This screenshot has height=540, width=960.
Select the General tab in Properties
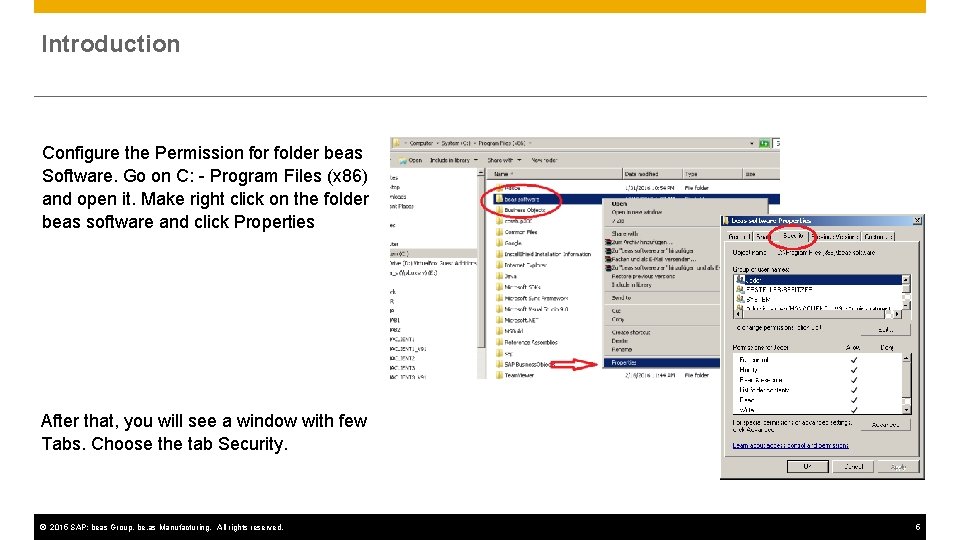pyautogui.click(x=738, y=236)
